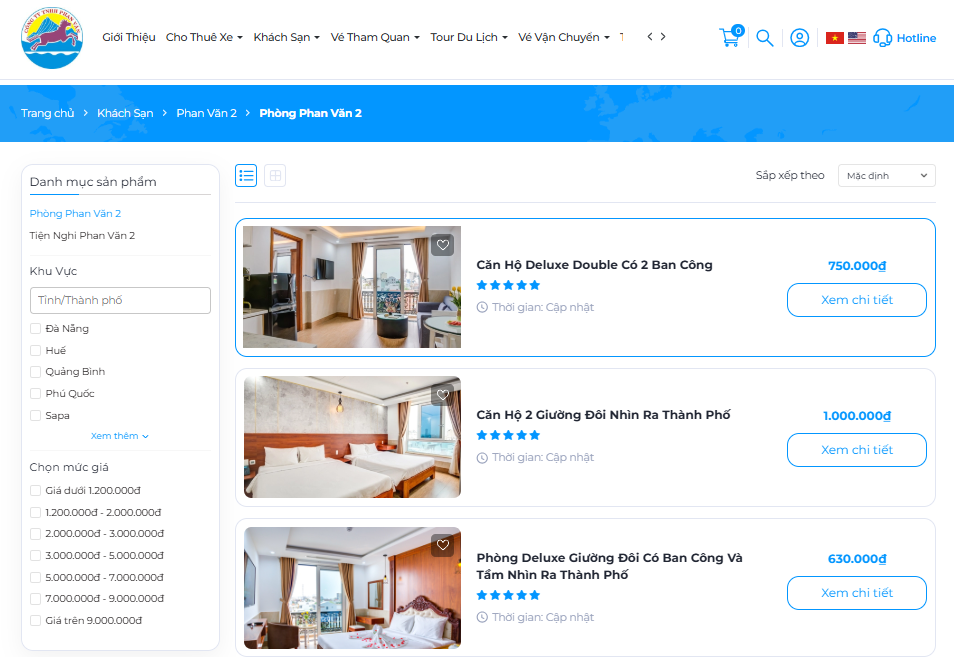The height and width of the screenshot is (657, 954).
Task: View details of Căn Hộ 2 Giường Đôi
Action: [x=857, y=450]
